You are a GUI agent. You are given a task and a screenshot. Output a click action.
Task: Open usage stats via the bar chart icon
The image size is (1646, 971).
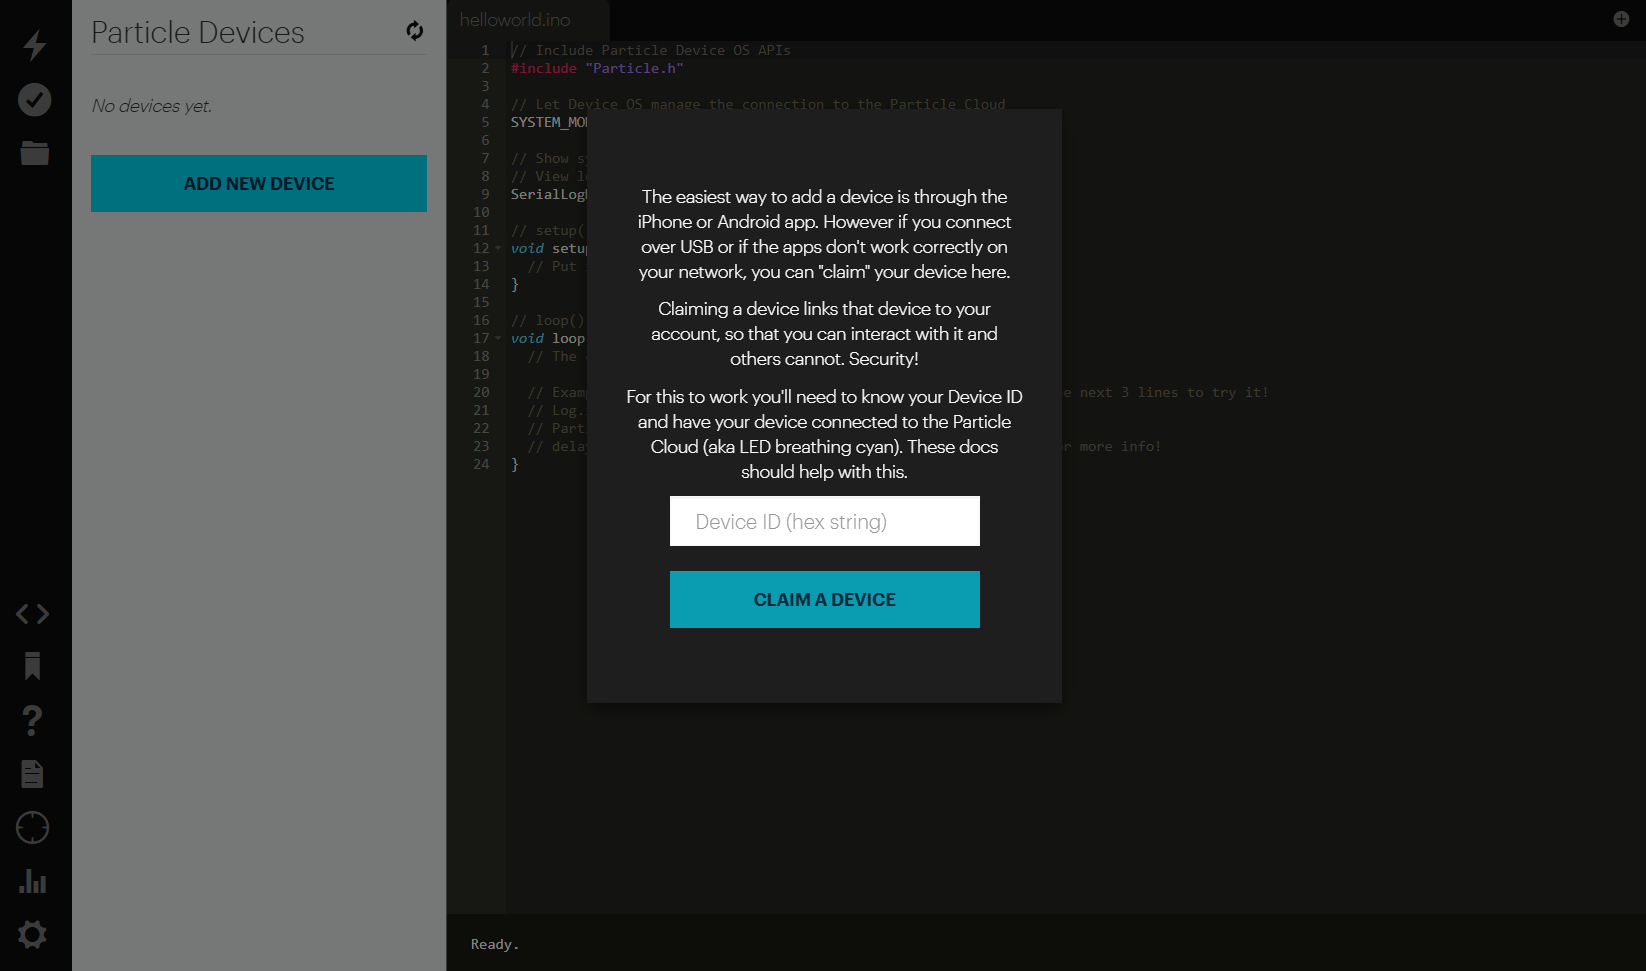pyautogui.click(x=33, y=881)
